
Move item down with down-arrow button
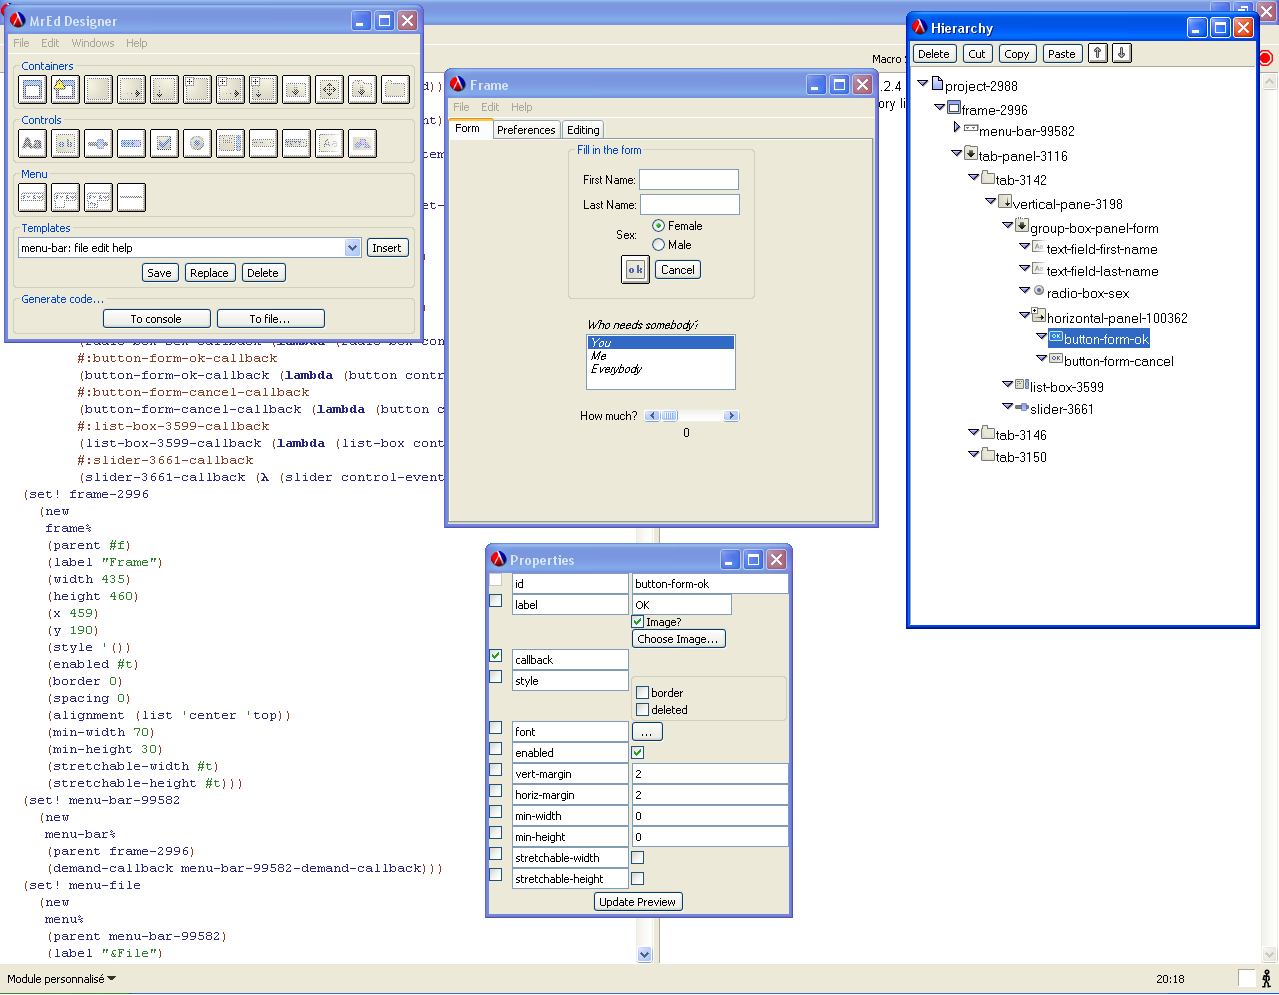[1121, 54]
